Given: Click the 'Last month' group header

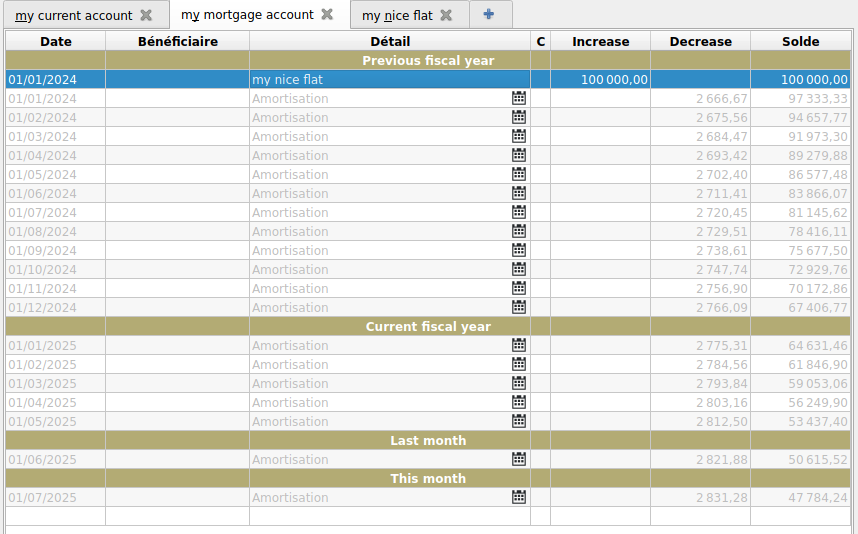Looking at the screenshot, I should click(428, 440).
